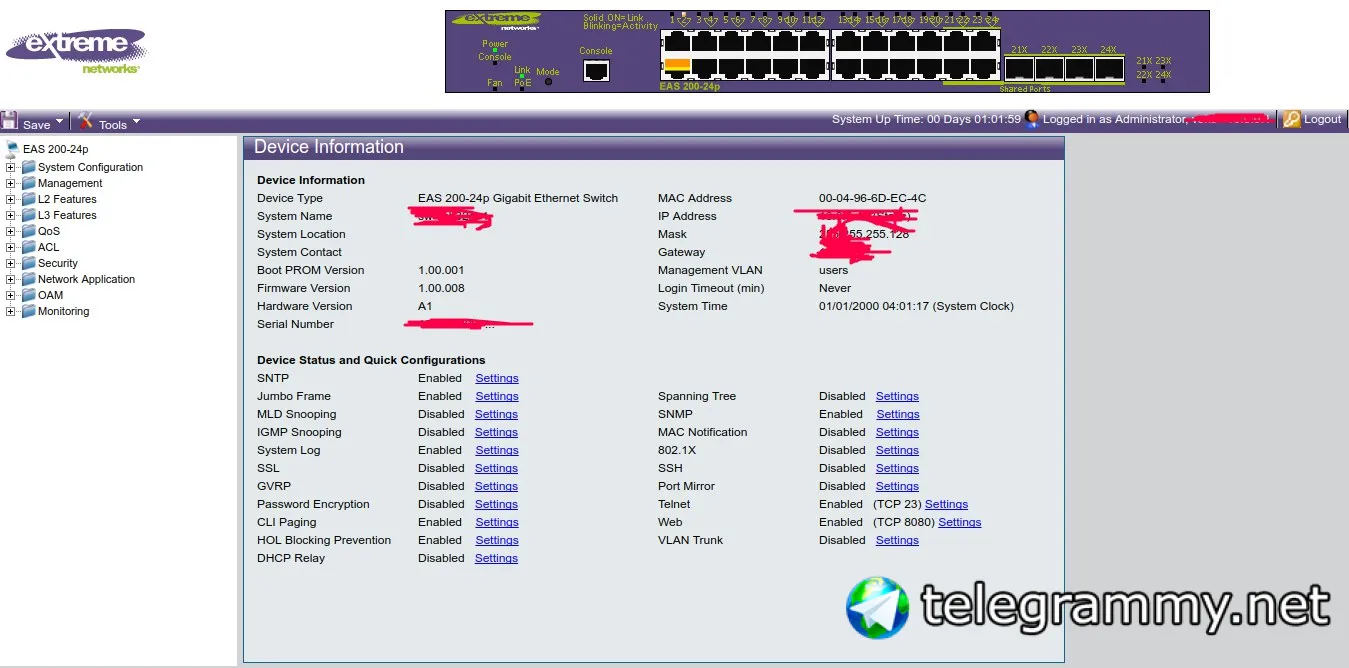Click the System Configuration folder icon

click(28, 167)
